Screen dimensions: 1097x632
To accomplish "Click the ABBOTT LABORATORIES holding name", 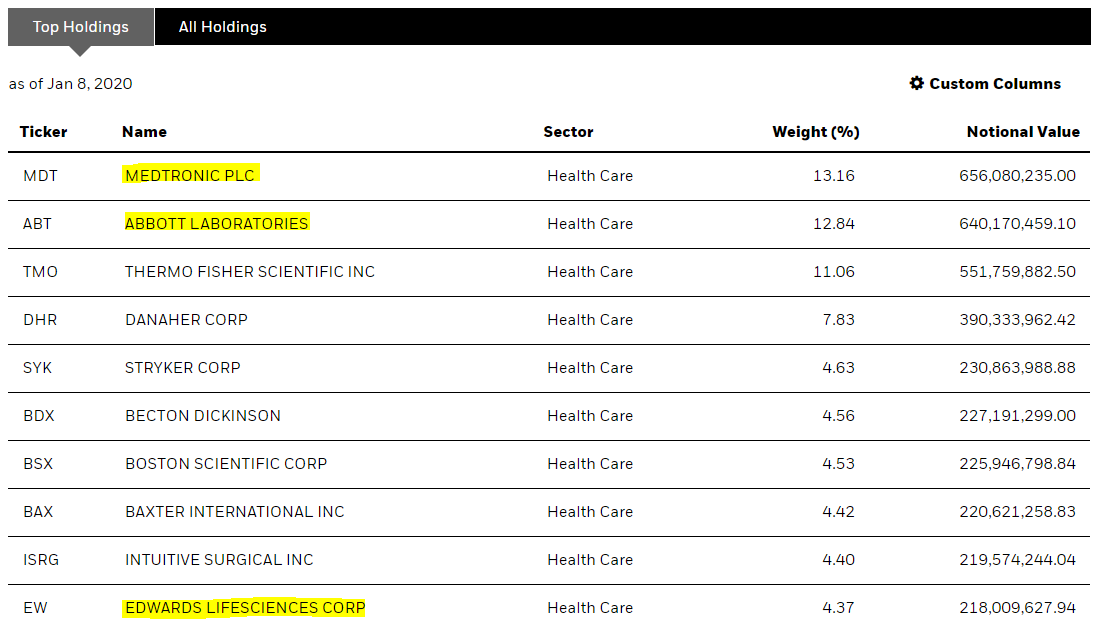I will click(216, 223).
